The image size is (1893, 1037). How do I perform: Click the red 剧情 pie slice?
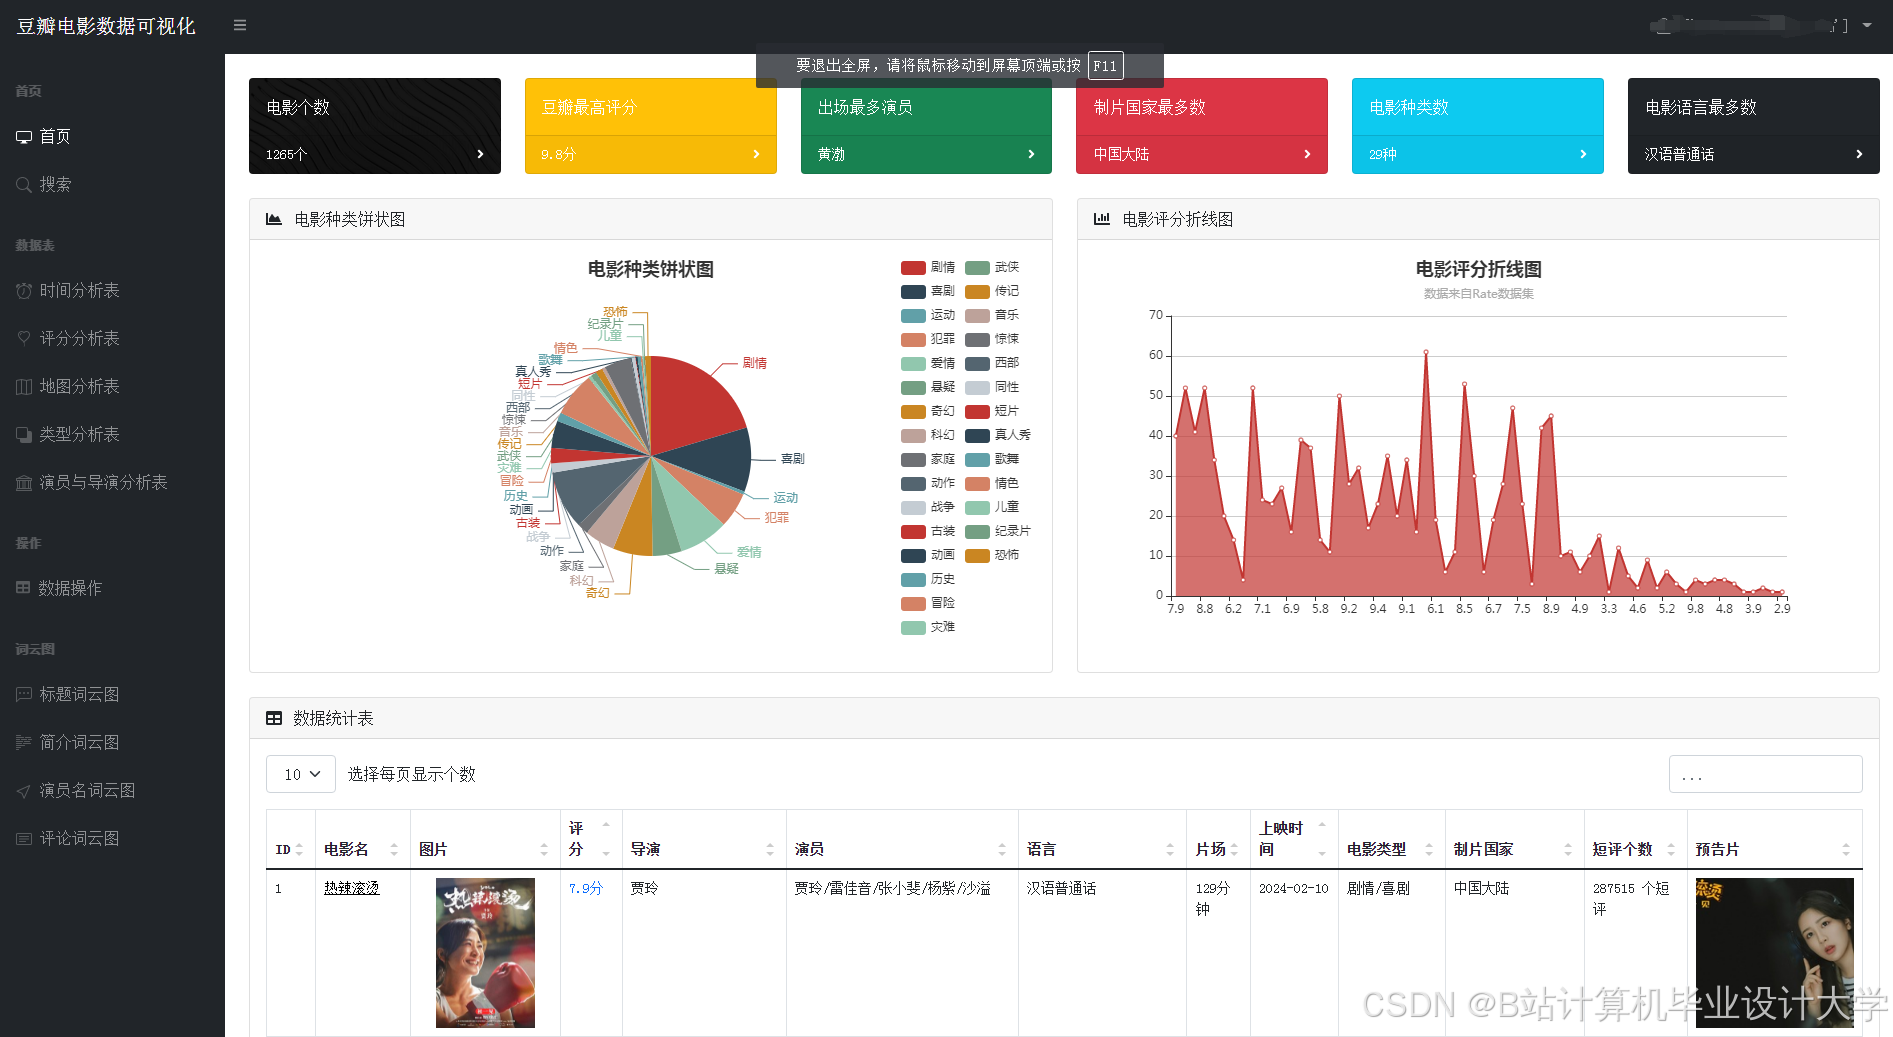(690, 405)
